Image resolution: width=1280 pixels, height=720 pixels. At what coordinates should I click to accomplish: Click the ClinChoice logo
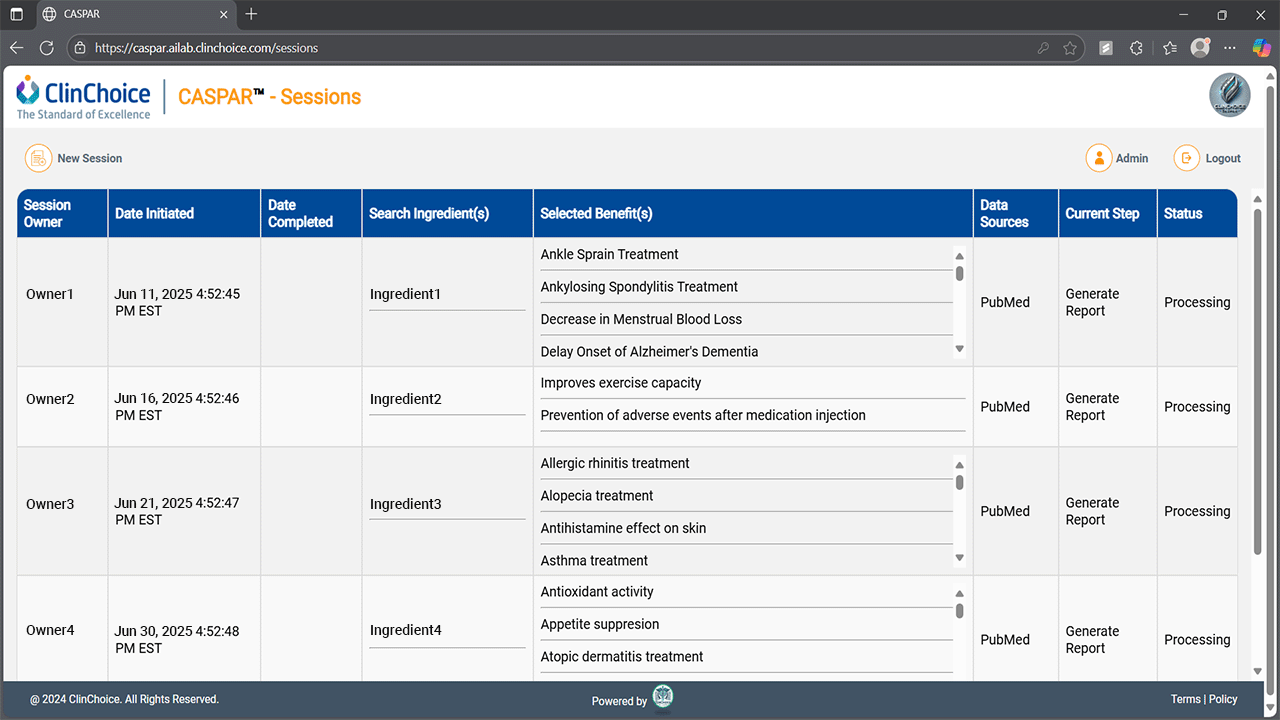pos(84,97)
